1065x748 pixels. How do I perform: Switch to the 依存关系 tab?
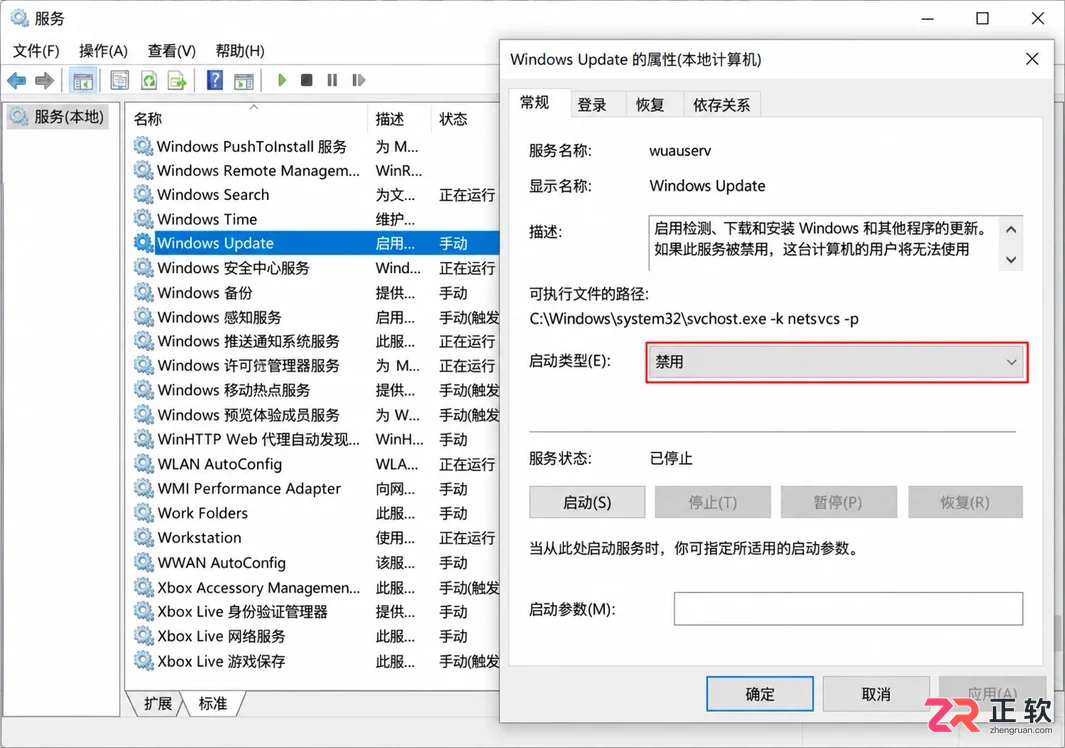(721, 105)
